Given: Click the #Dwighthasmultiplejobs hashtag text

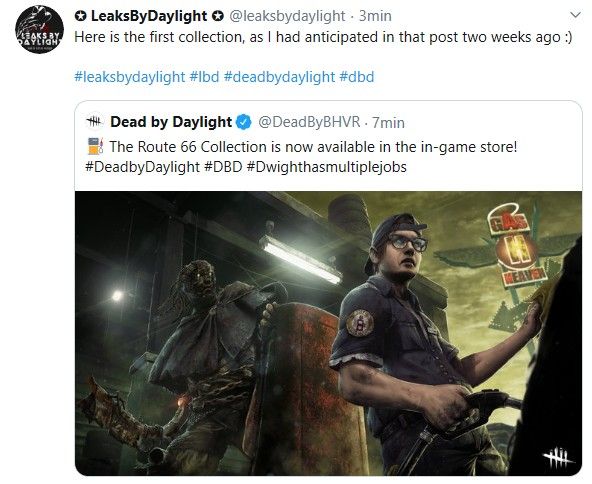Looking at the screenshot, I should (x=326, y=166).
